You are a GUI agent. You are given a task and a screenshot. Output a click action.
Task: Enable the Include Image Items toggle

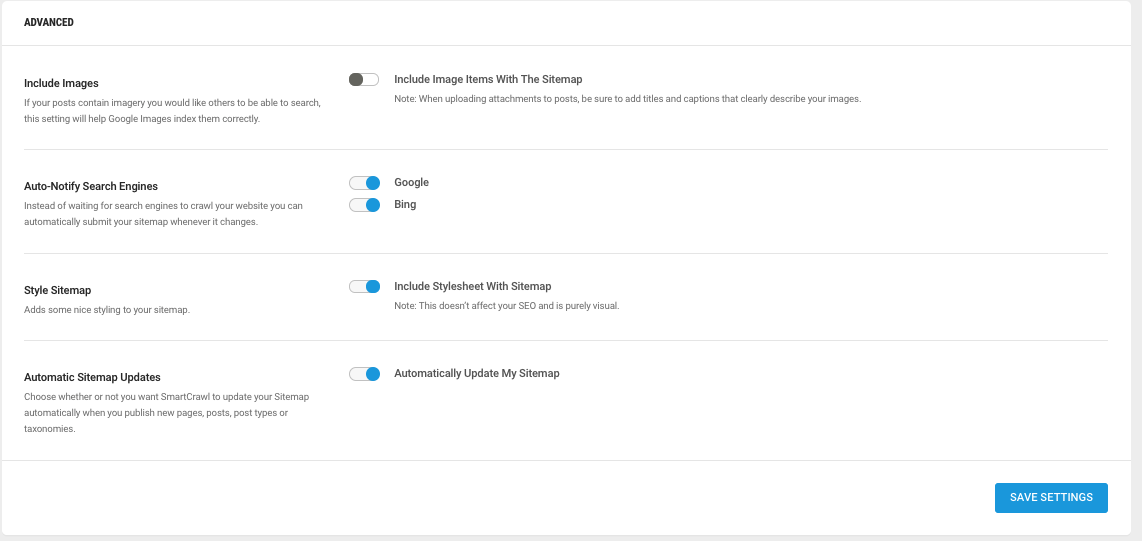click(x=364, y=79)
